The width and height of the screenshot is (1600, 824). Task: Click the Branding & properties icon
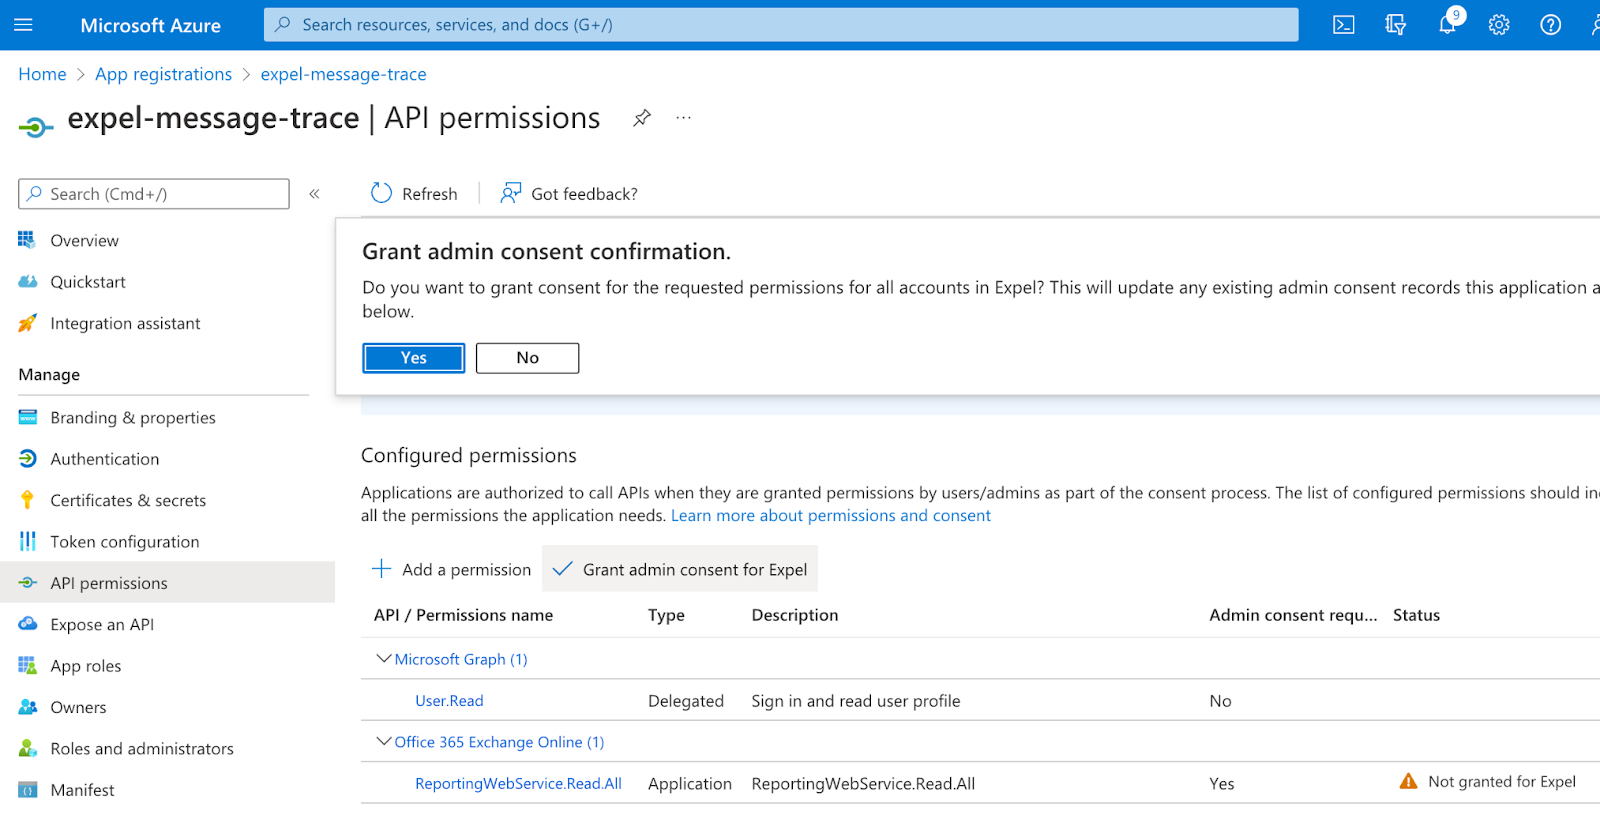[27, 417]
